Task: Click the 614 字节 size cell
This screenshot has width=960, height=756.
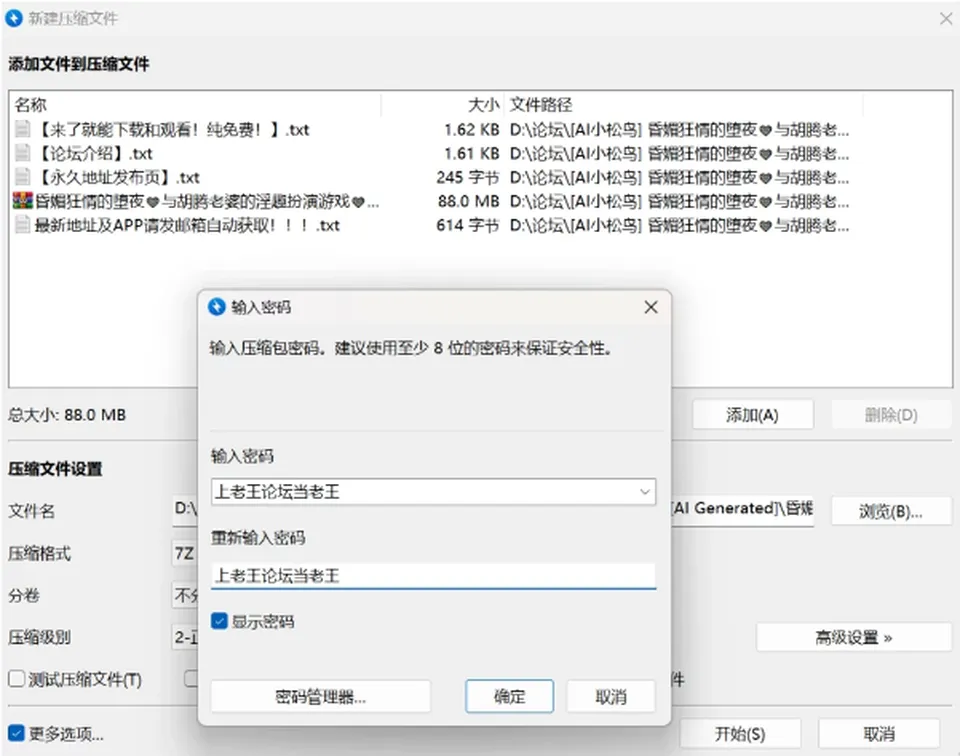Action: (x=468, y=225)
